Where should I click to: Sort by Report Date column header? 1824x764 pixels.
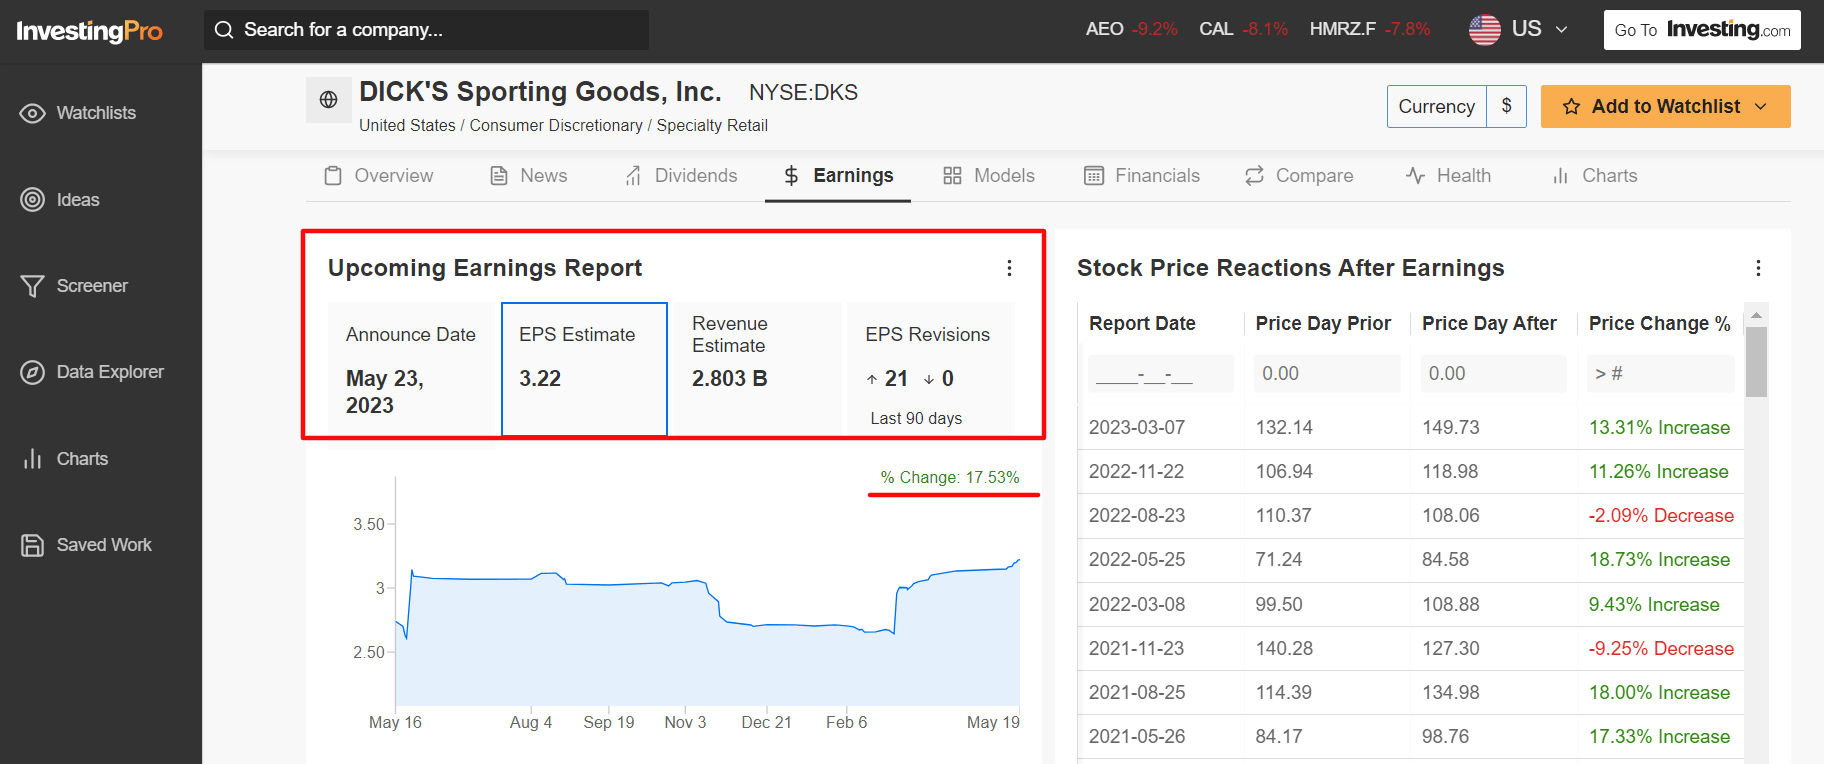1142,324
